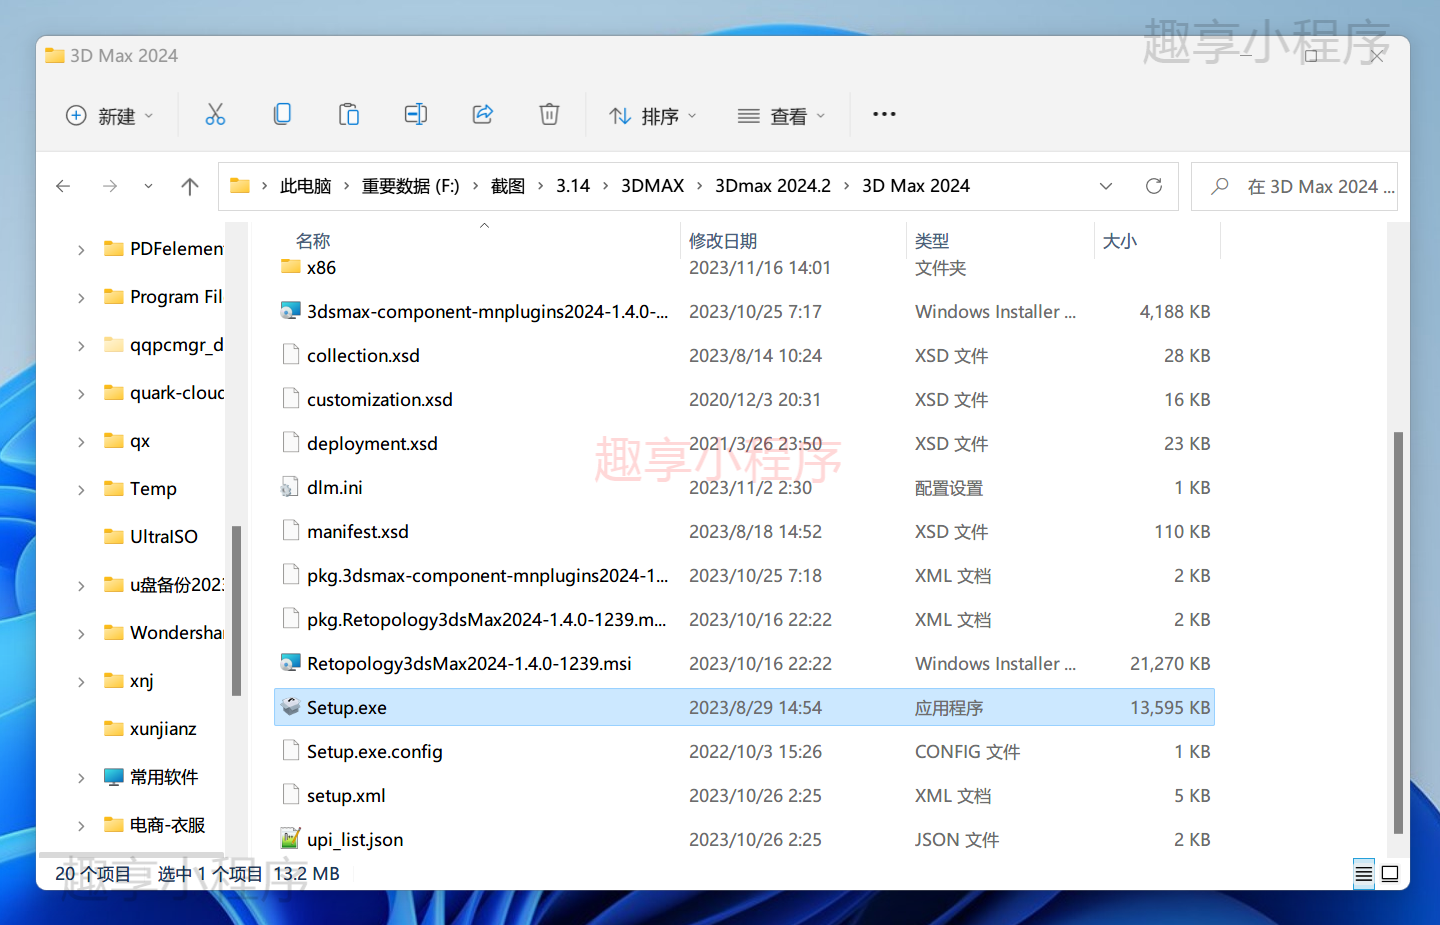This screenshot has height=925, width=1440.
Task: Open recent locations dropdown chevron
Action: pos(148,186)
